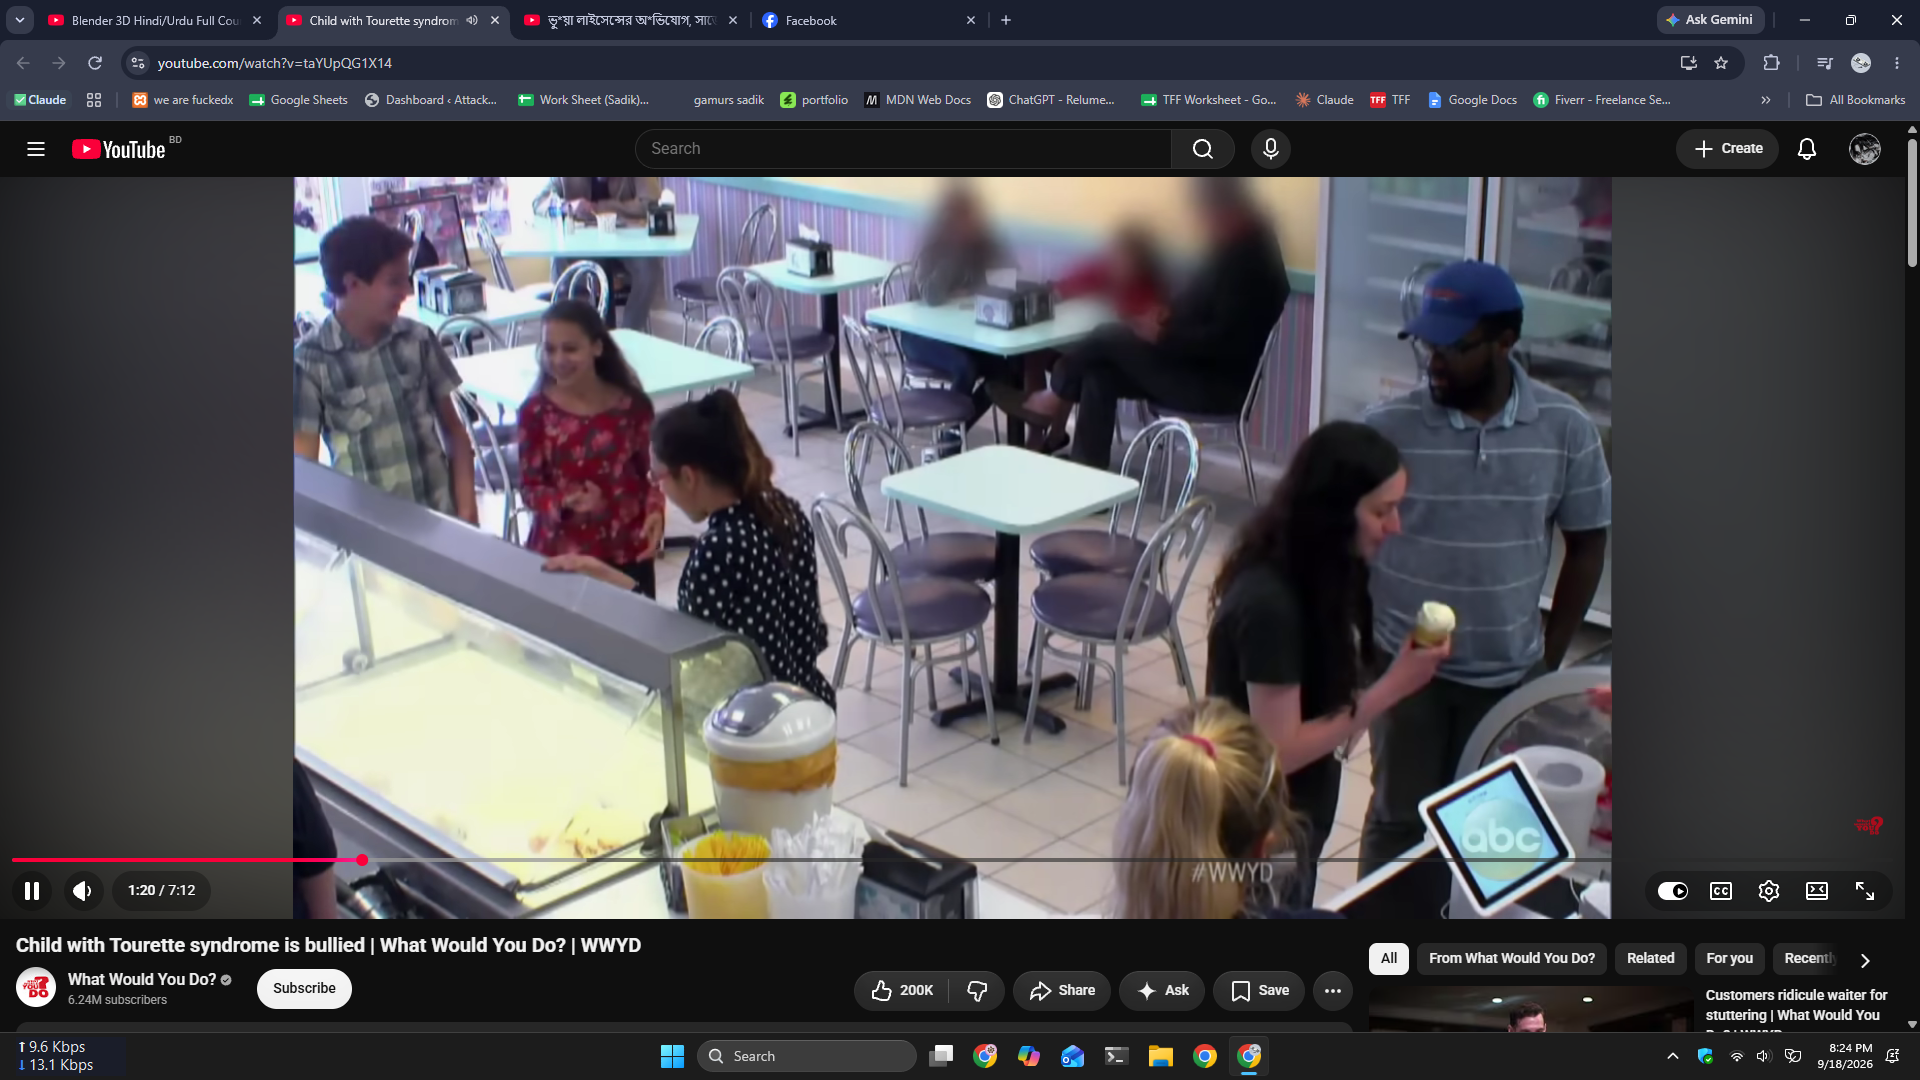The image size is (1920, 1080).
Task: Toggle closed captions on video
Action: (1721, 891)
